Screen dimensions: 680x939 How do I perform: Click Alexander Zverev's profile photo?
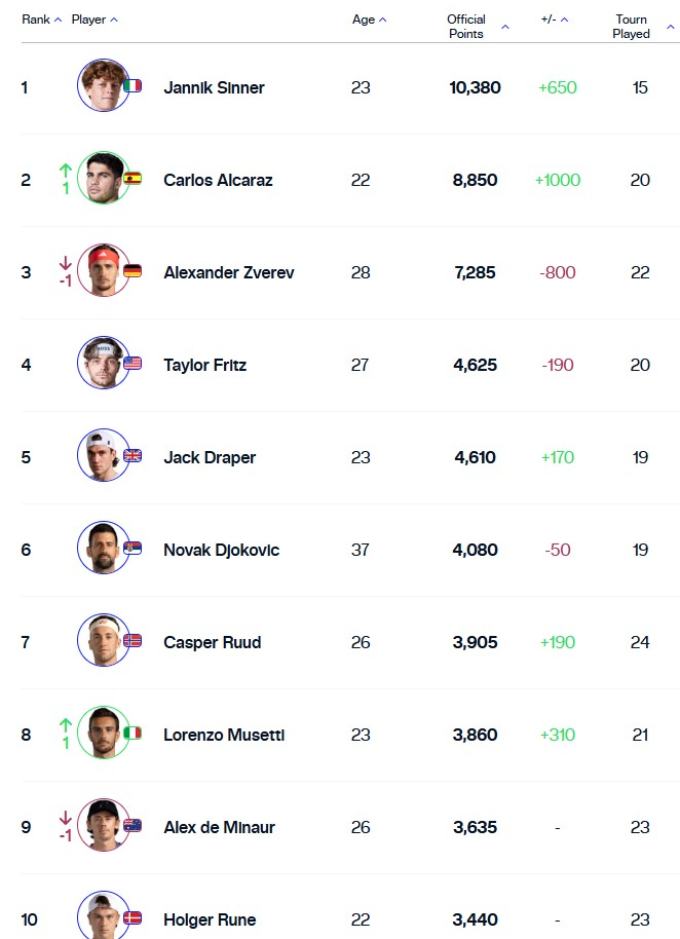tap(102, 271)
